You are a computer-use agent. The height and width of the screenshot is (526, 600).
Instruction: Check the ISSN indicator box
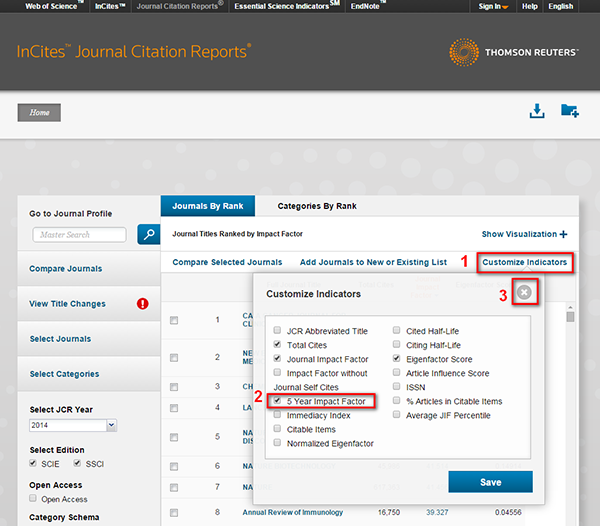point(396,386)
